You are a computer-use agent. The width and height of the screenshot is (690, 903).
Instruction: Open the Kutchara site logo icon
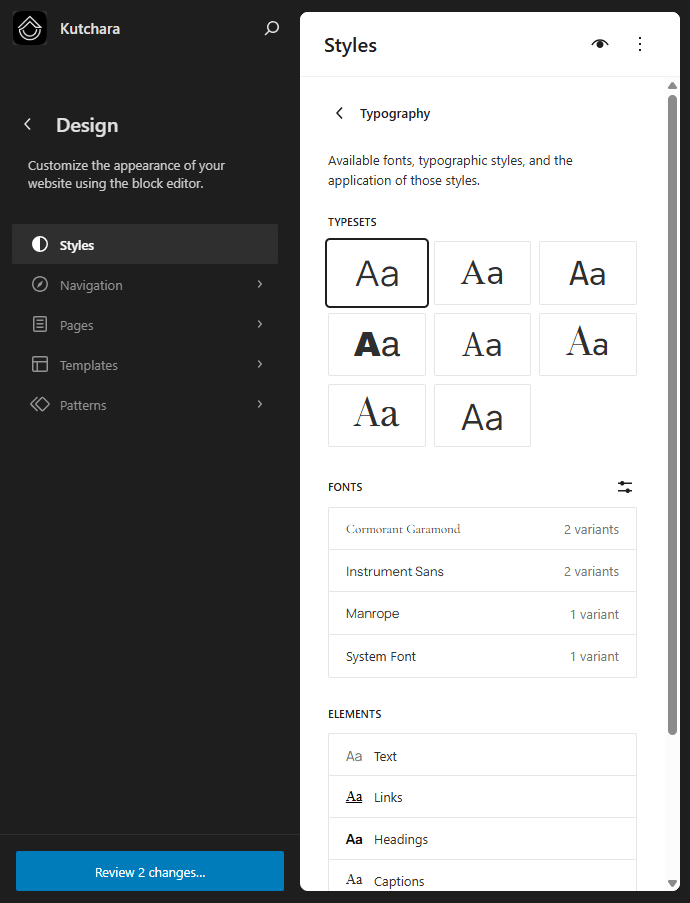pos(29,28)
